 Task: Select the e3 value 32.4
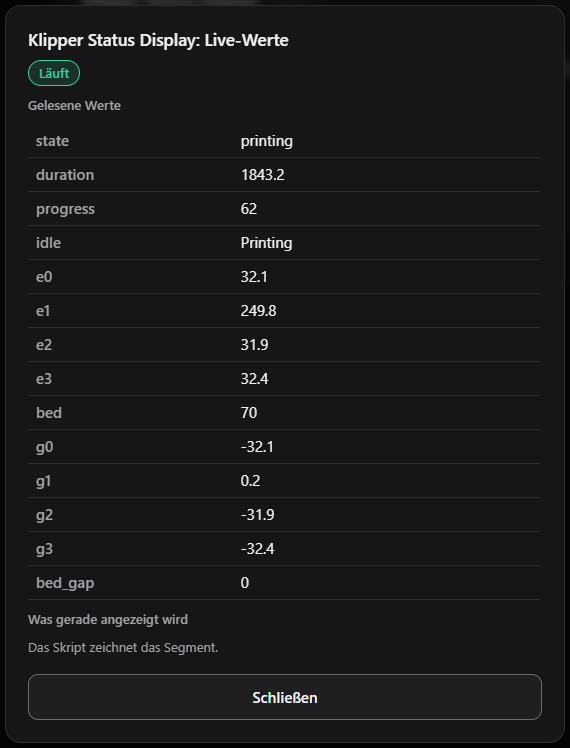click(254, 379)
